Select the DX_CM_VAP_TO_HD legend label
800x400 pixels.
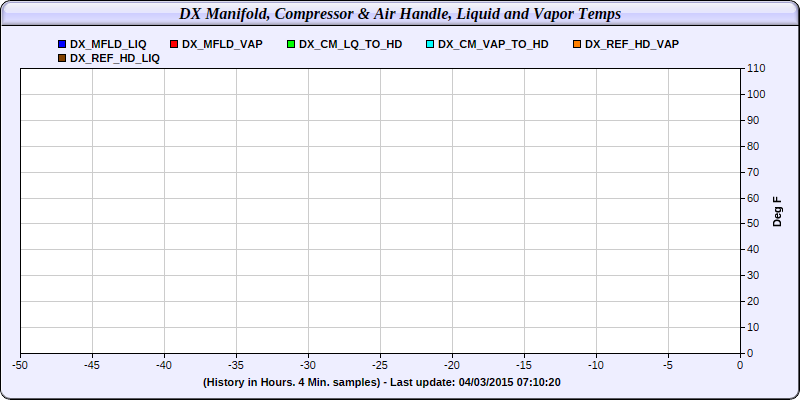point(493,44)
